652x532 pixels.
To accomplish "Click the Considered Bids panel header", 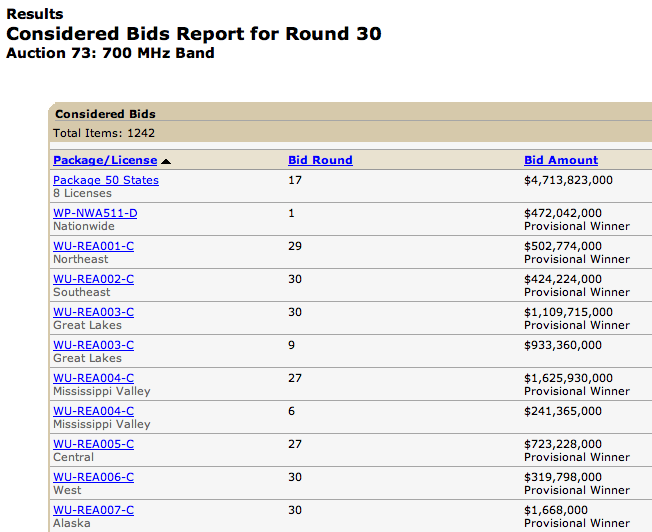I will pyautogui.click(x=105, y=114).
